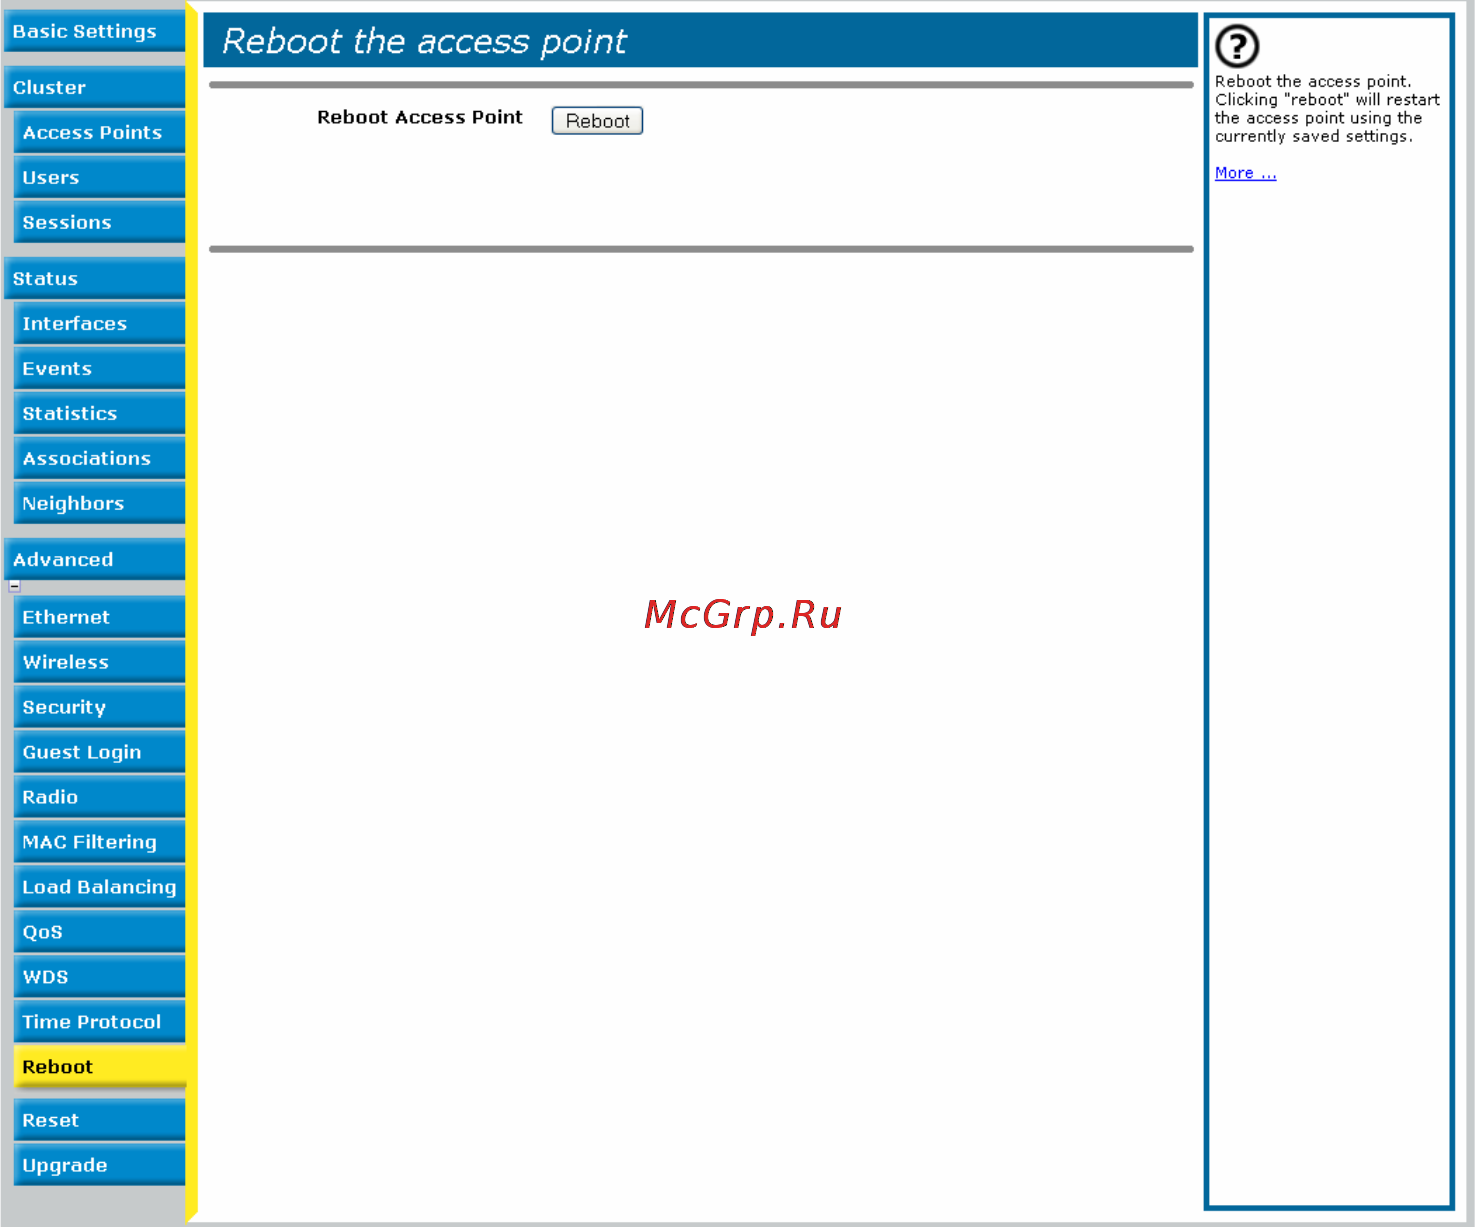Open the Sessions page
This screenshot has width=1475, height=1227.
99,222
